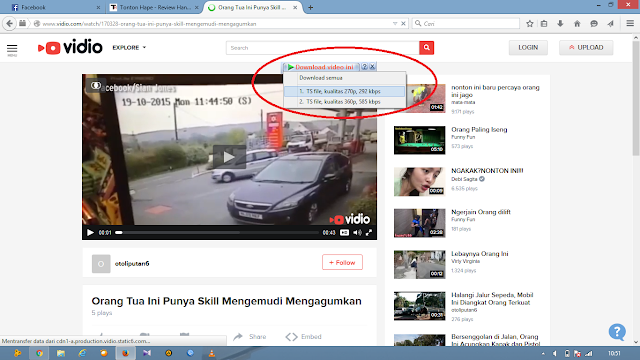Open File Explorer from taskbar
Screen dimensions: 640x360
pyautogui.click(x=61, y=353)
